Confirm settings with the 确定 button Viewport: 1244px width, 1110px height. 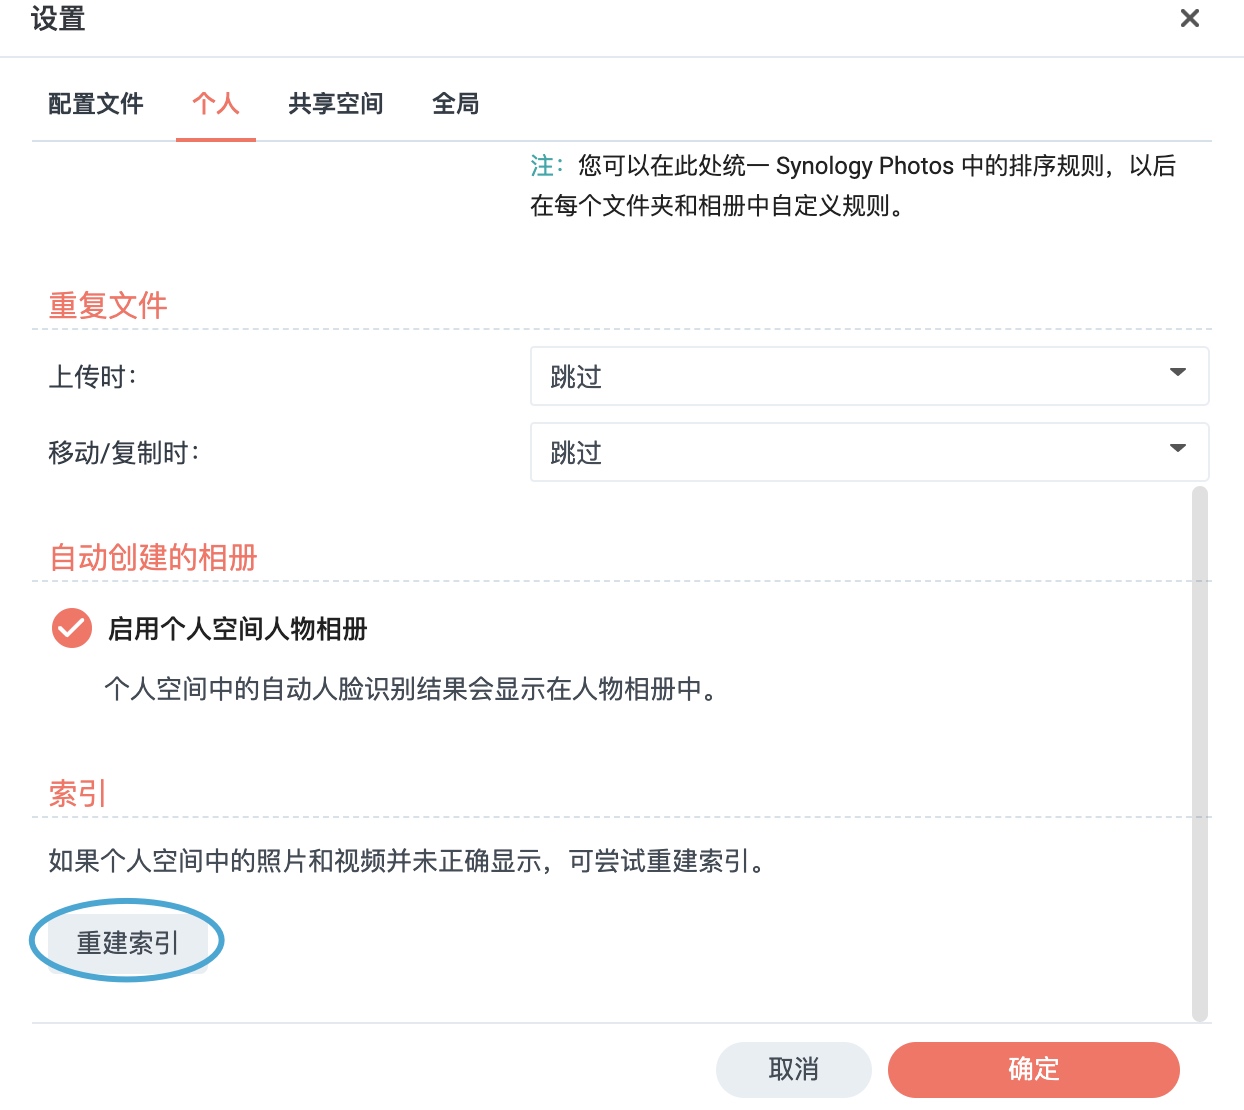[1034, 1069]
